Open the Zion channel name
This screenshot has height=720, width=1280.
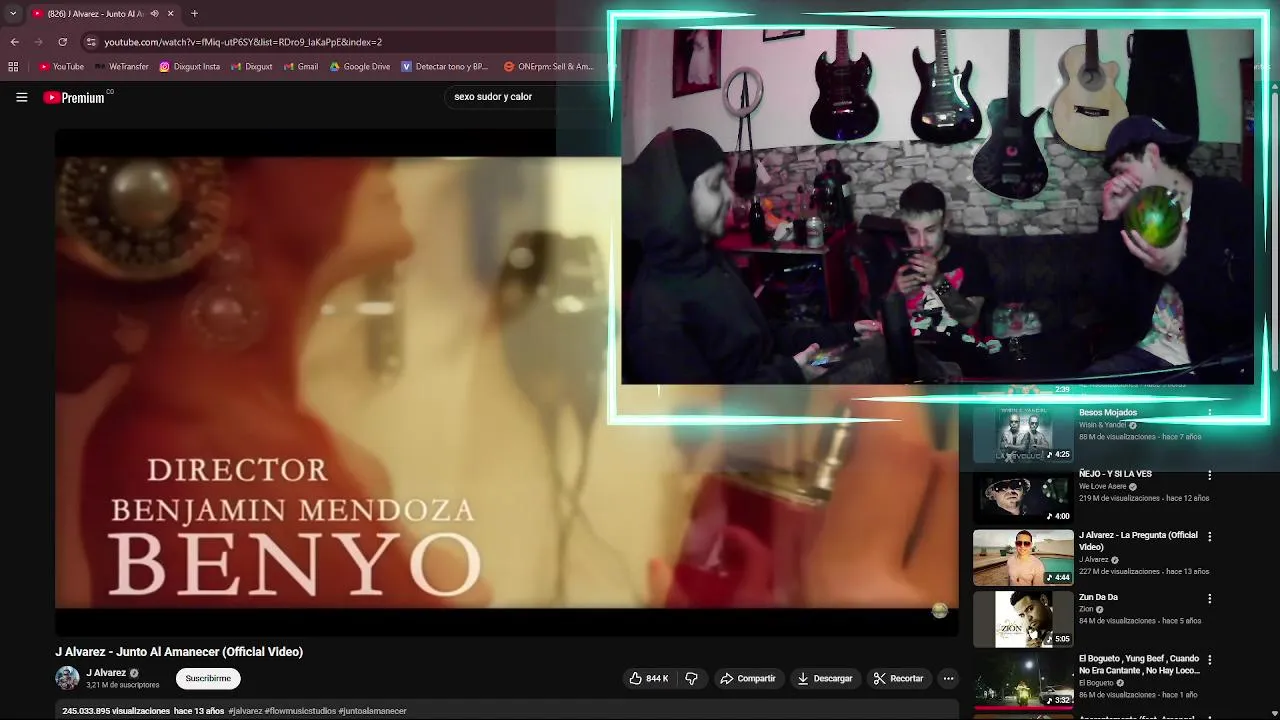click(1086, 609)
